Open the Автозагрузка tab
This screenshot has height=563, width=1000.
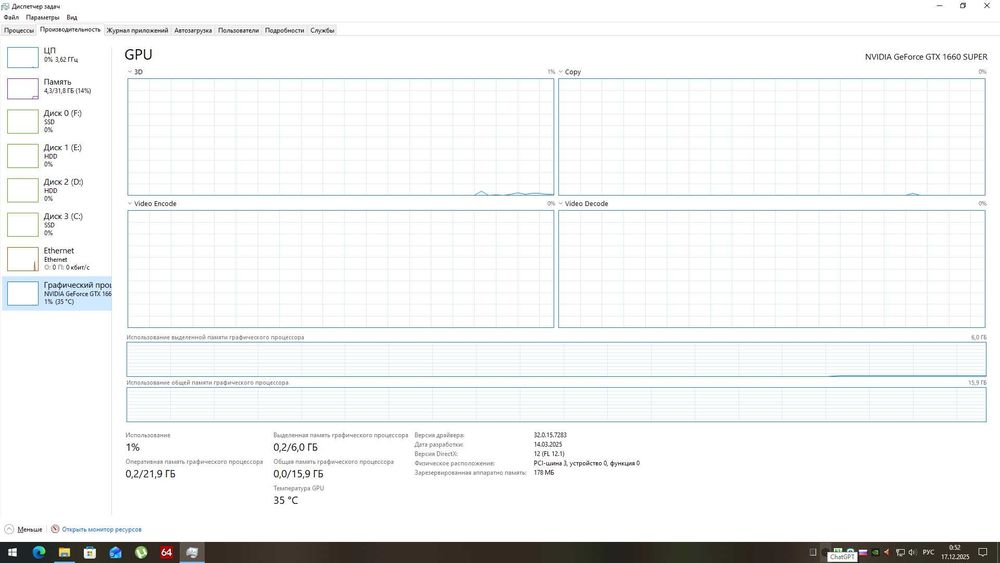(193, 30)
